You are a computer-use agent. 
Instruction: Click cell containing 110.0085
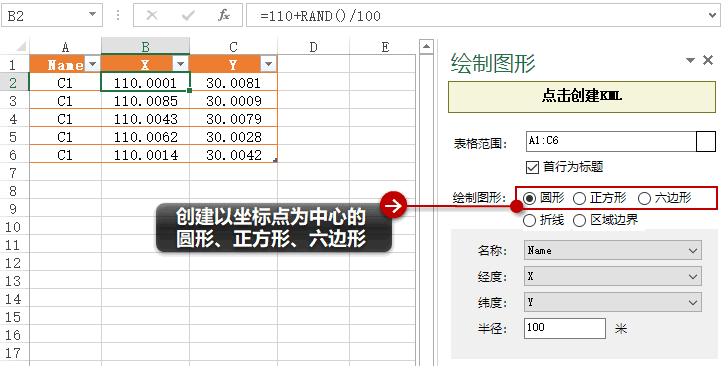[x=145, y=101]
